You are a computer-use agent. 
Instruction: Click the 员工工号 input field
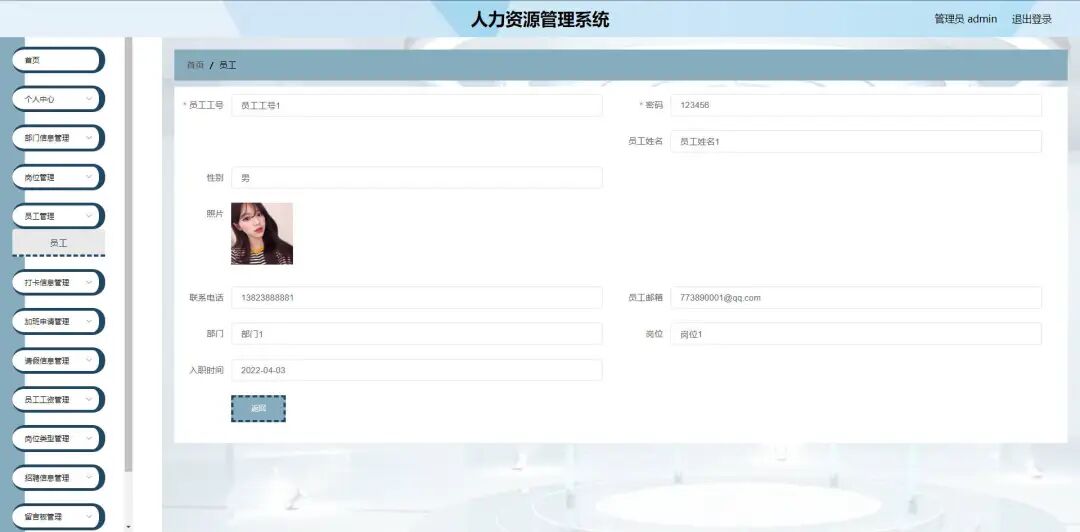[417, 105]
